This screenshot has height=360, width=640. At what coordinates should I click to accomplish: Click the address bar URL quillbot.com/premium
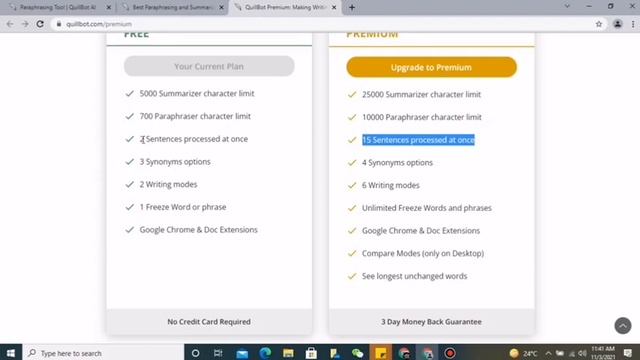coord(99,24)
